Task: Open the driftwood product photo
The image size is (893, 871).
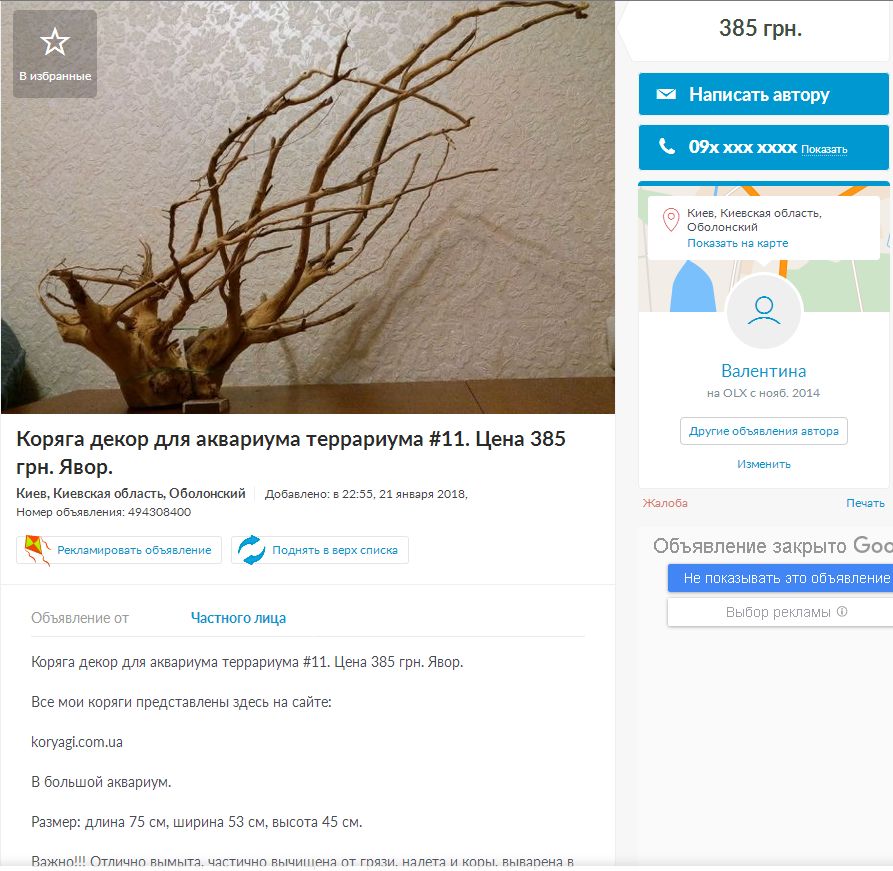Action: tap(308, 207)
